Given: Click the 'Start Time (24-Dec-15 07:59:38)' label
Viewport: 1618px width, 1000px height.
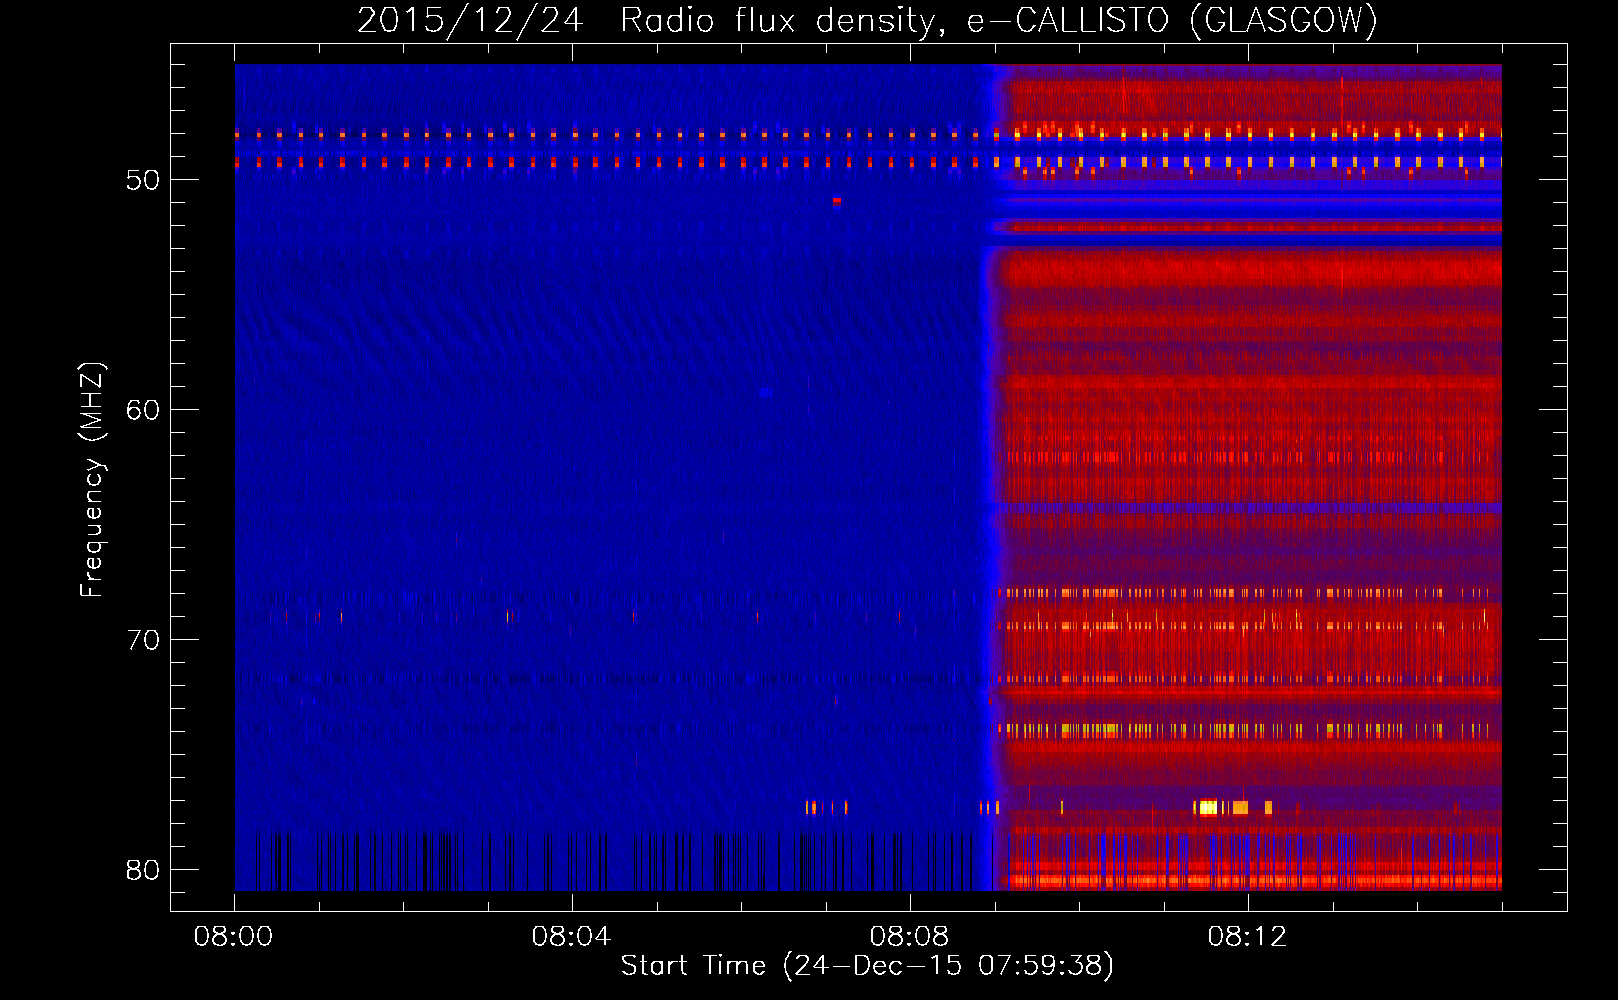Looking at the screenshot, I should (867, 966).
